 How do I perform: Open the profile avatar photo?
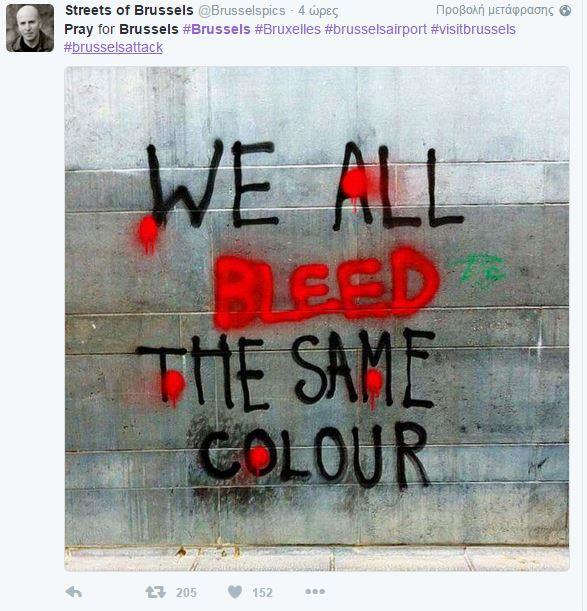(30, 28)
